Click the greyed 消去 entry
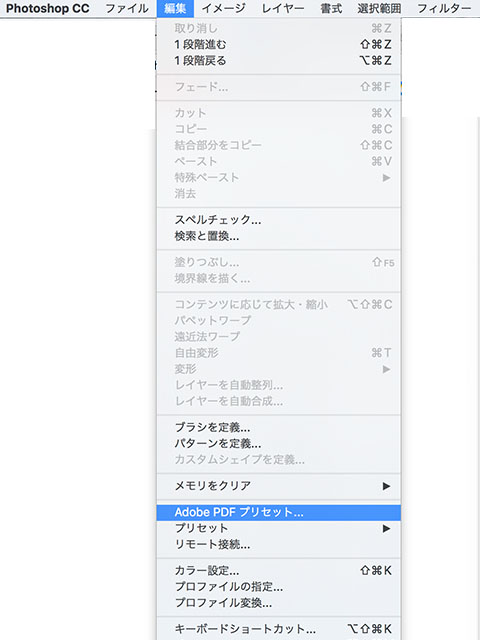This screenshot has height=640, width=480. (x=279, y=194)
